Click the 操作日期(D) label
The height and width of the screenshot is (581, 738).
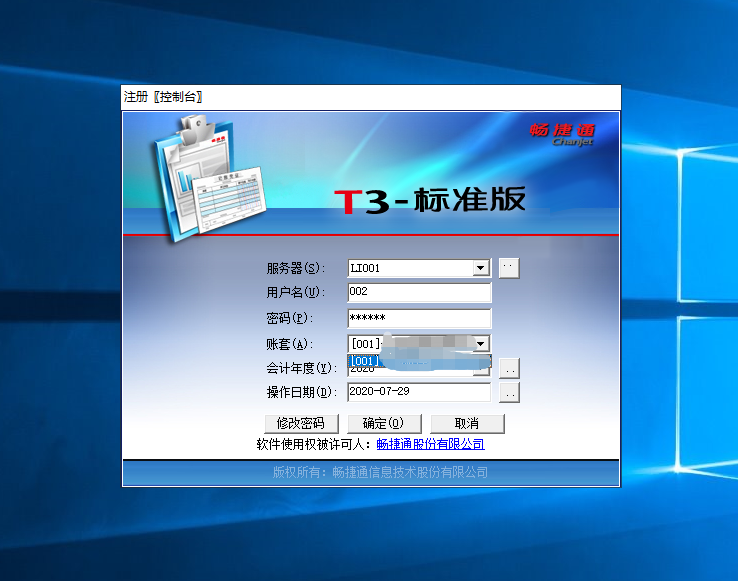(x=302, y=392)
